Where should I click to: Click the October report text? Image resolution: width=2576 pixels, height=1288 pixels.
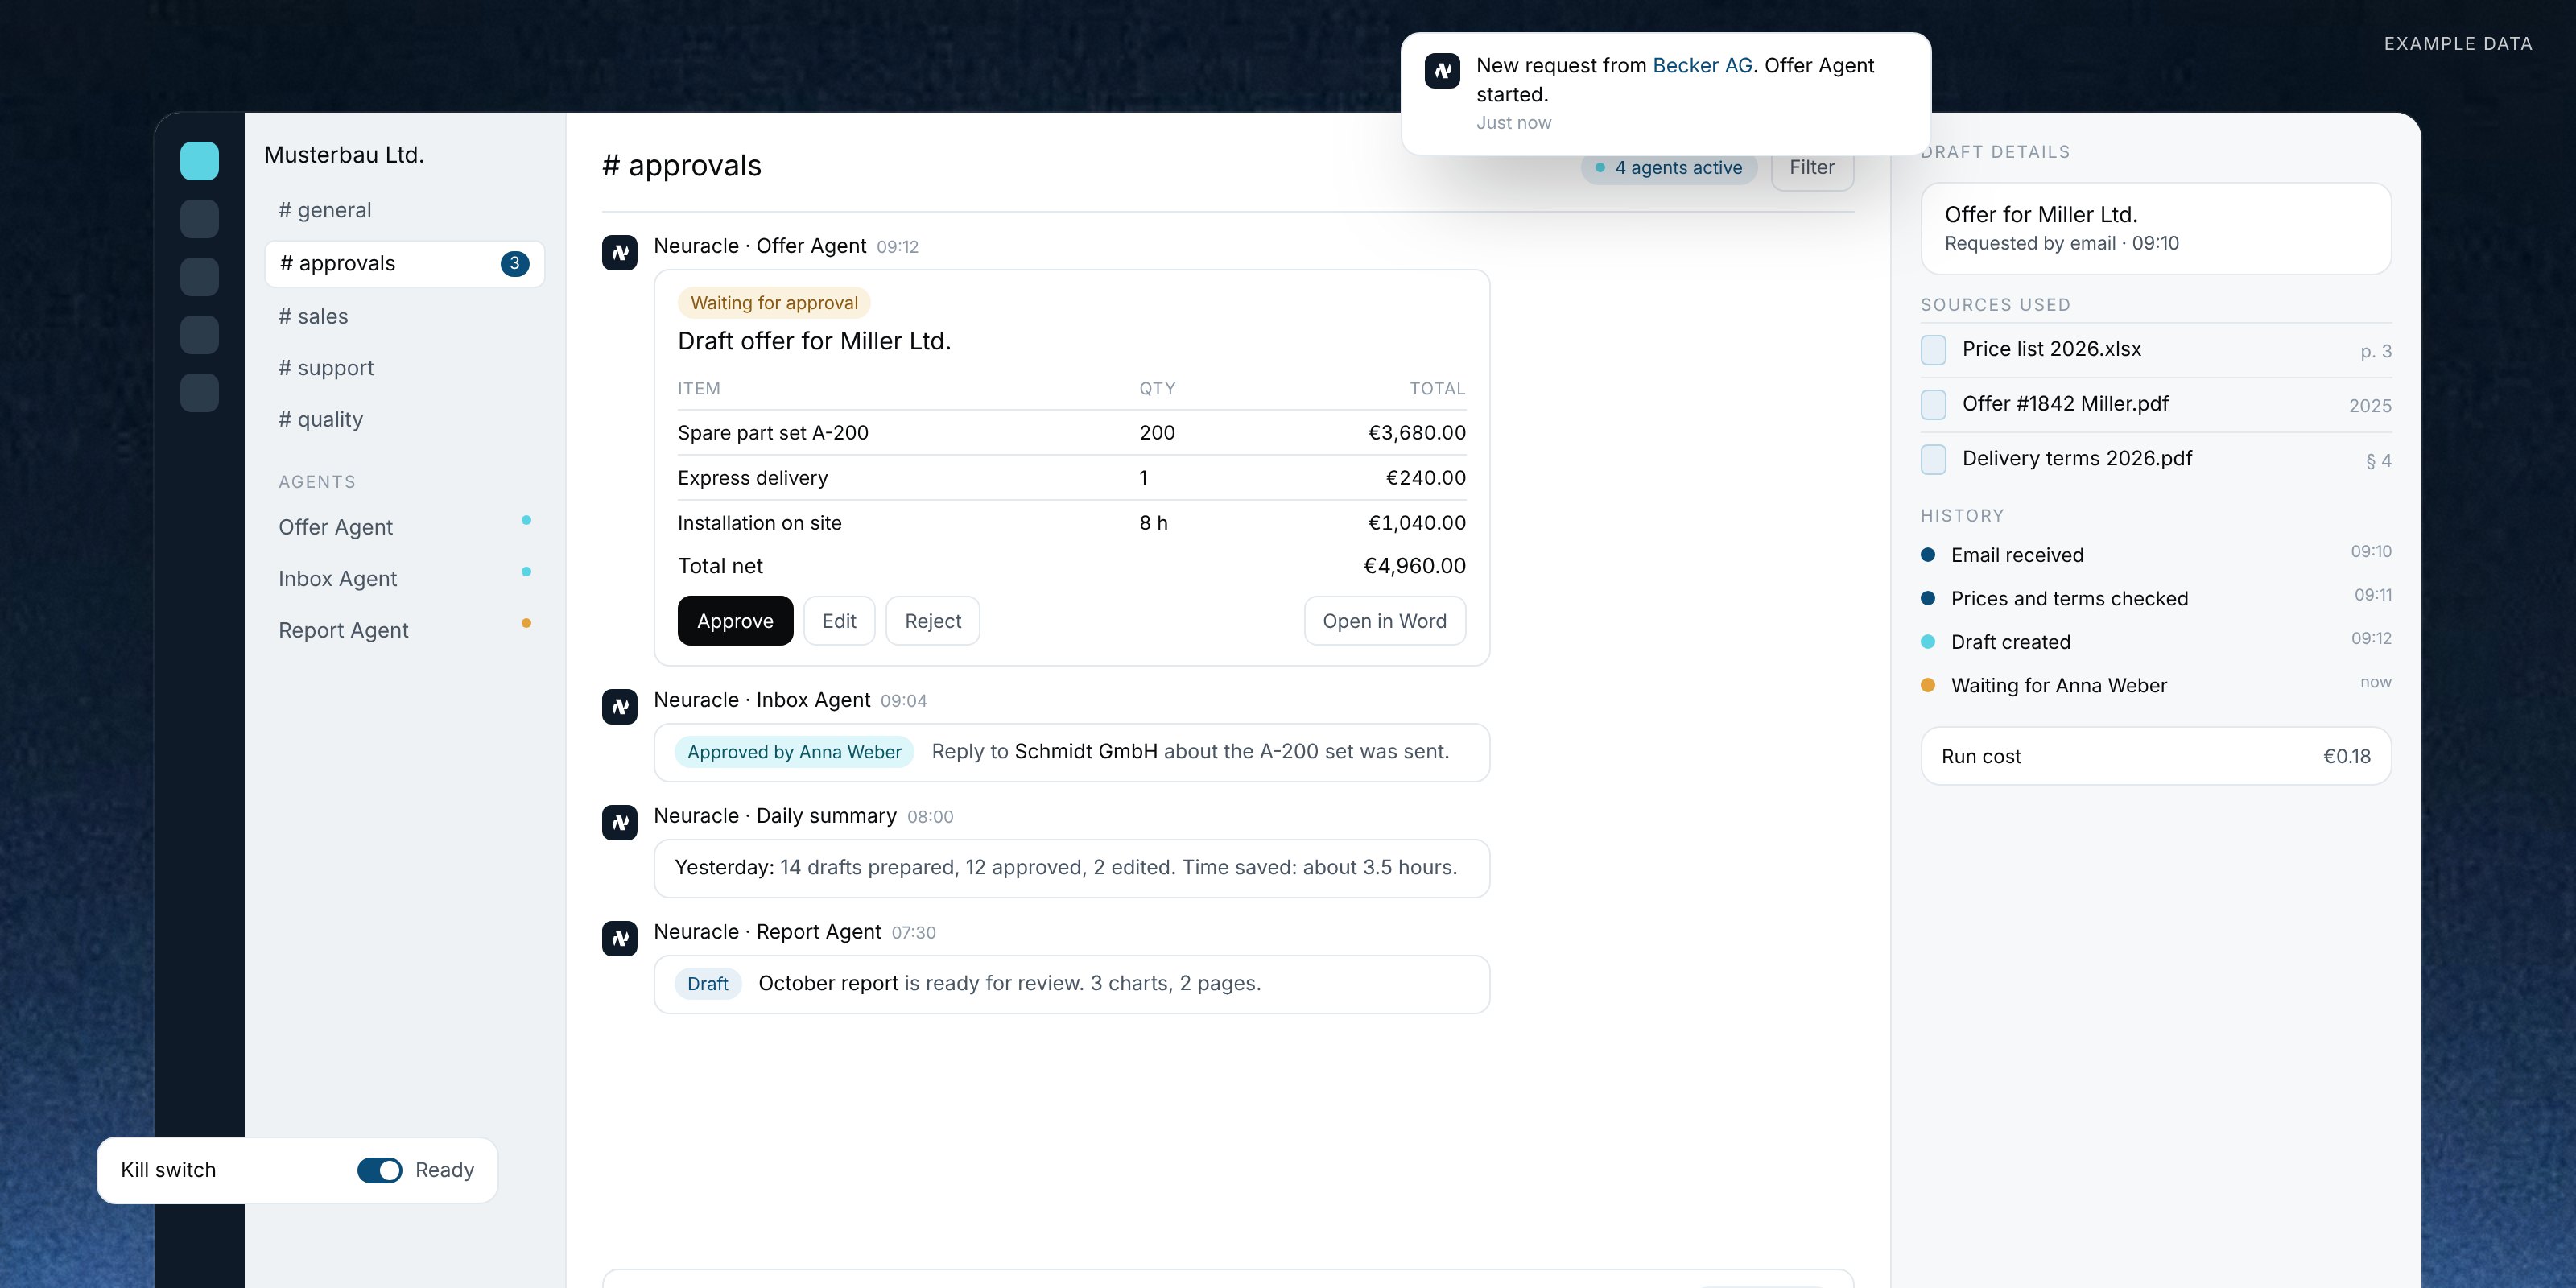(828, 984)
